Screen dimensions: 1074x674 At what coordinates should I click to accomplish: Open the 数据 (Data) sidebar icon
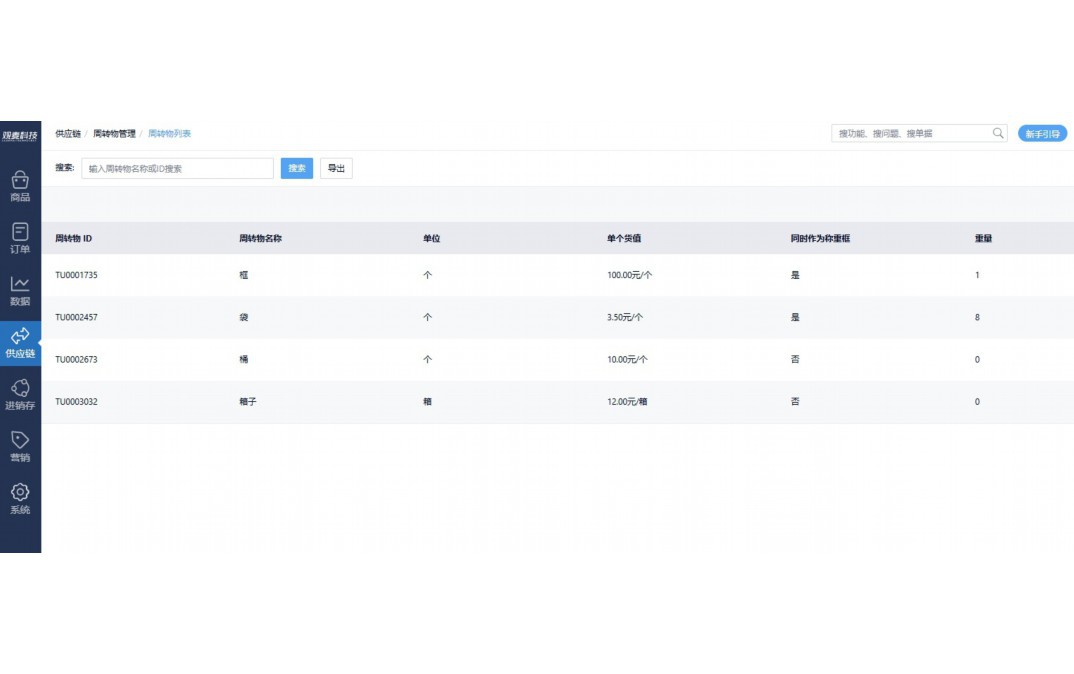pyautogui.click(x=20, y=290)
